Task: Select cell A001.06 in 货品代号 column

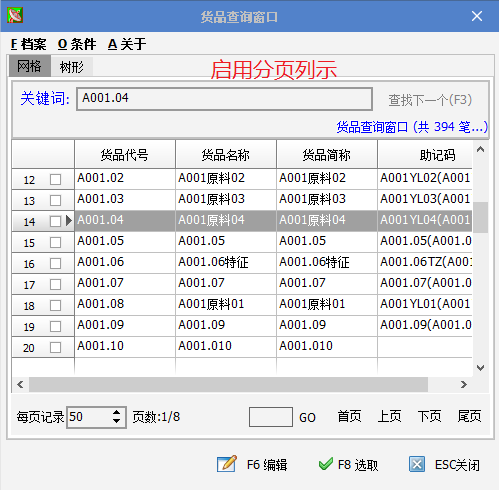Action: [x=125, y=262]
